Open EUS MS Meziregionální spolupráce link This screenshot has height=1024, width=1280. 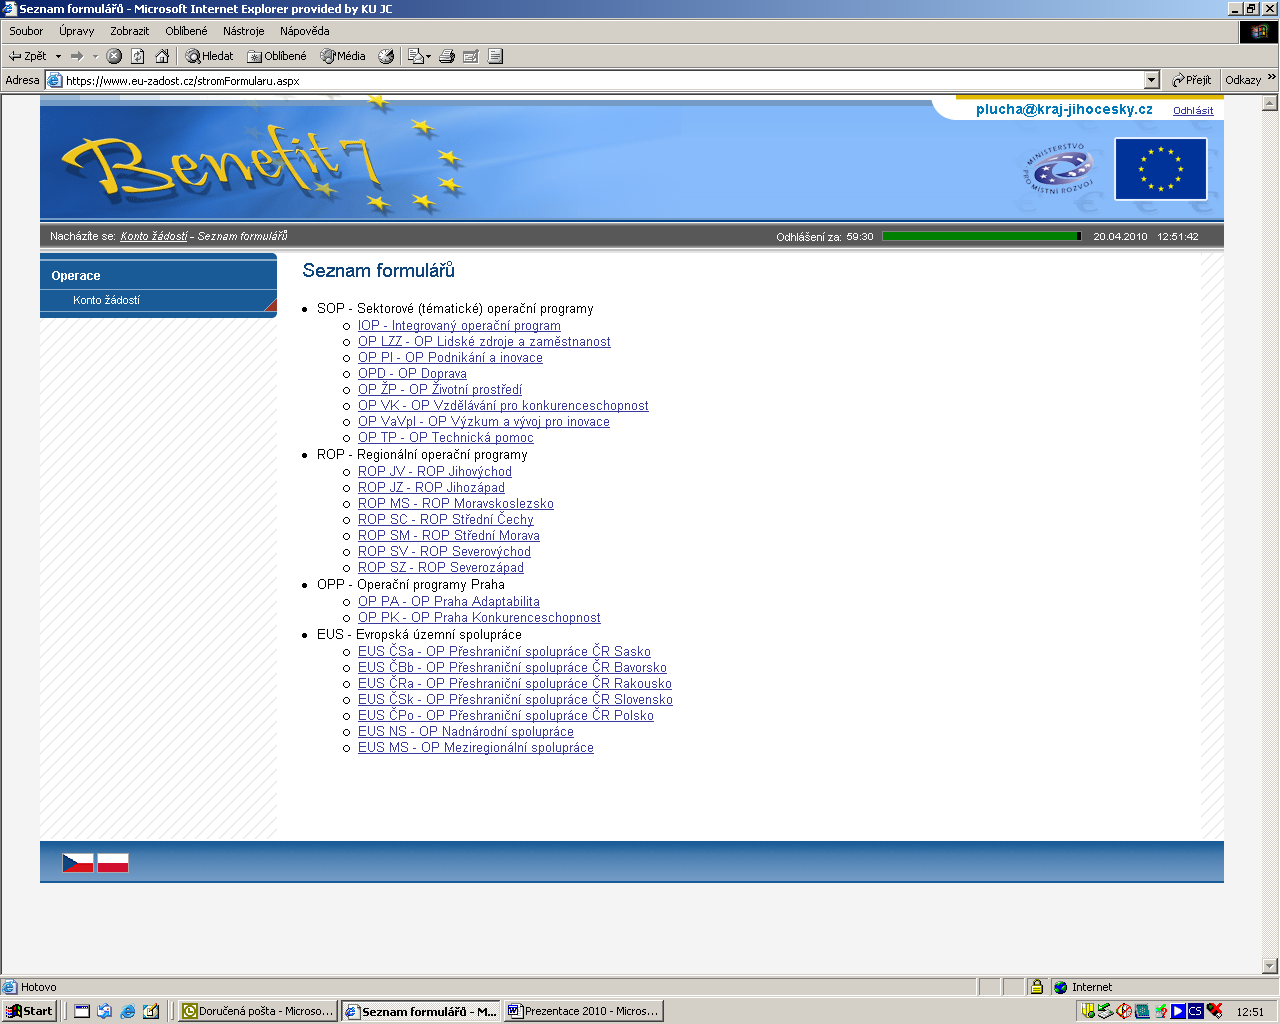pos(476,748)
